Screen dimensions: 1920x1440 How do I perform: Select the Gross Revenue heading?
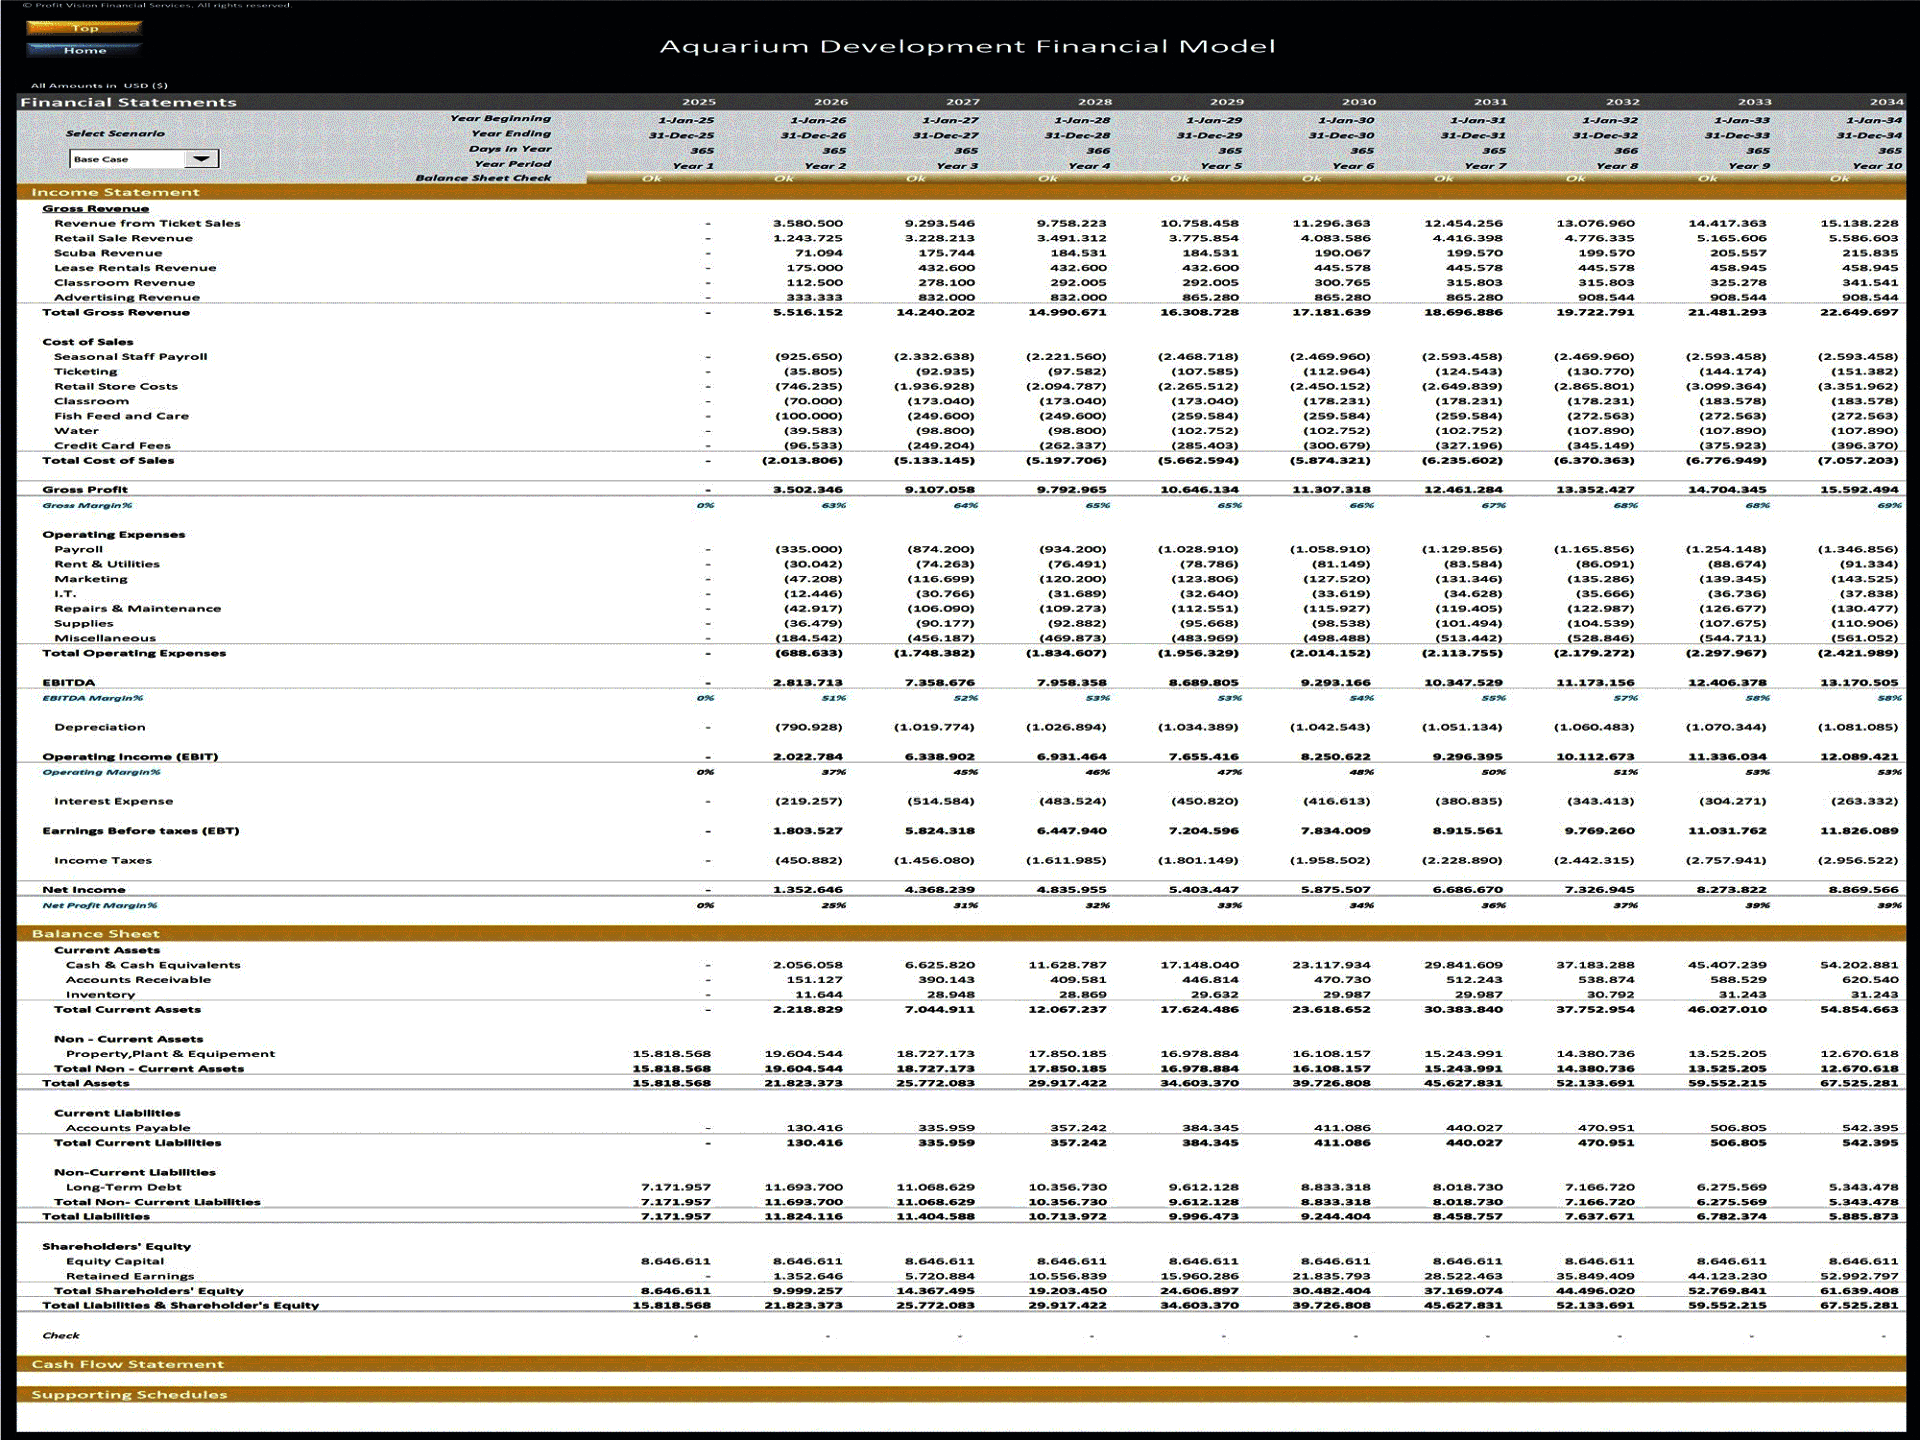(95, 209)
